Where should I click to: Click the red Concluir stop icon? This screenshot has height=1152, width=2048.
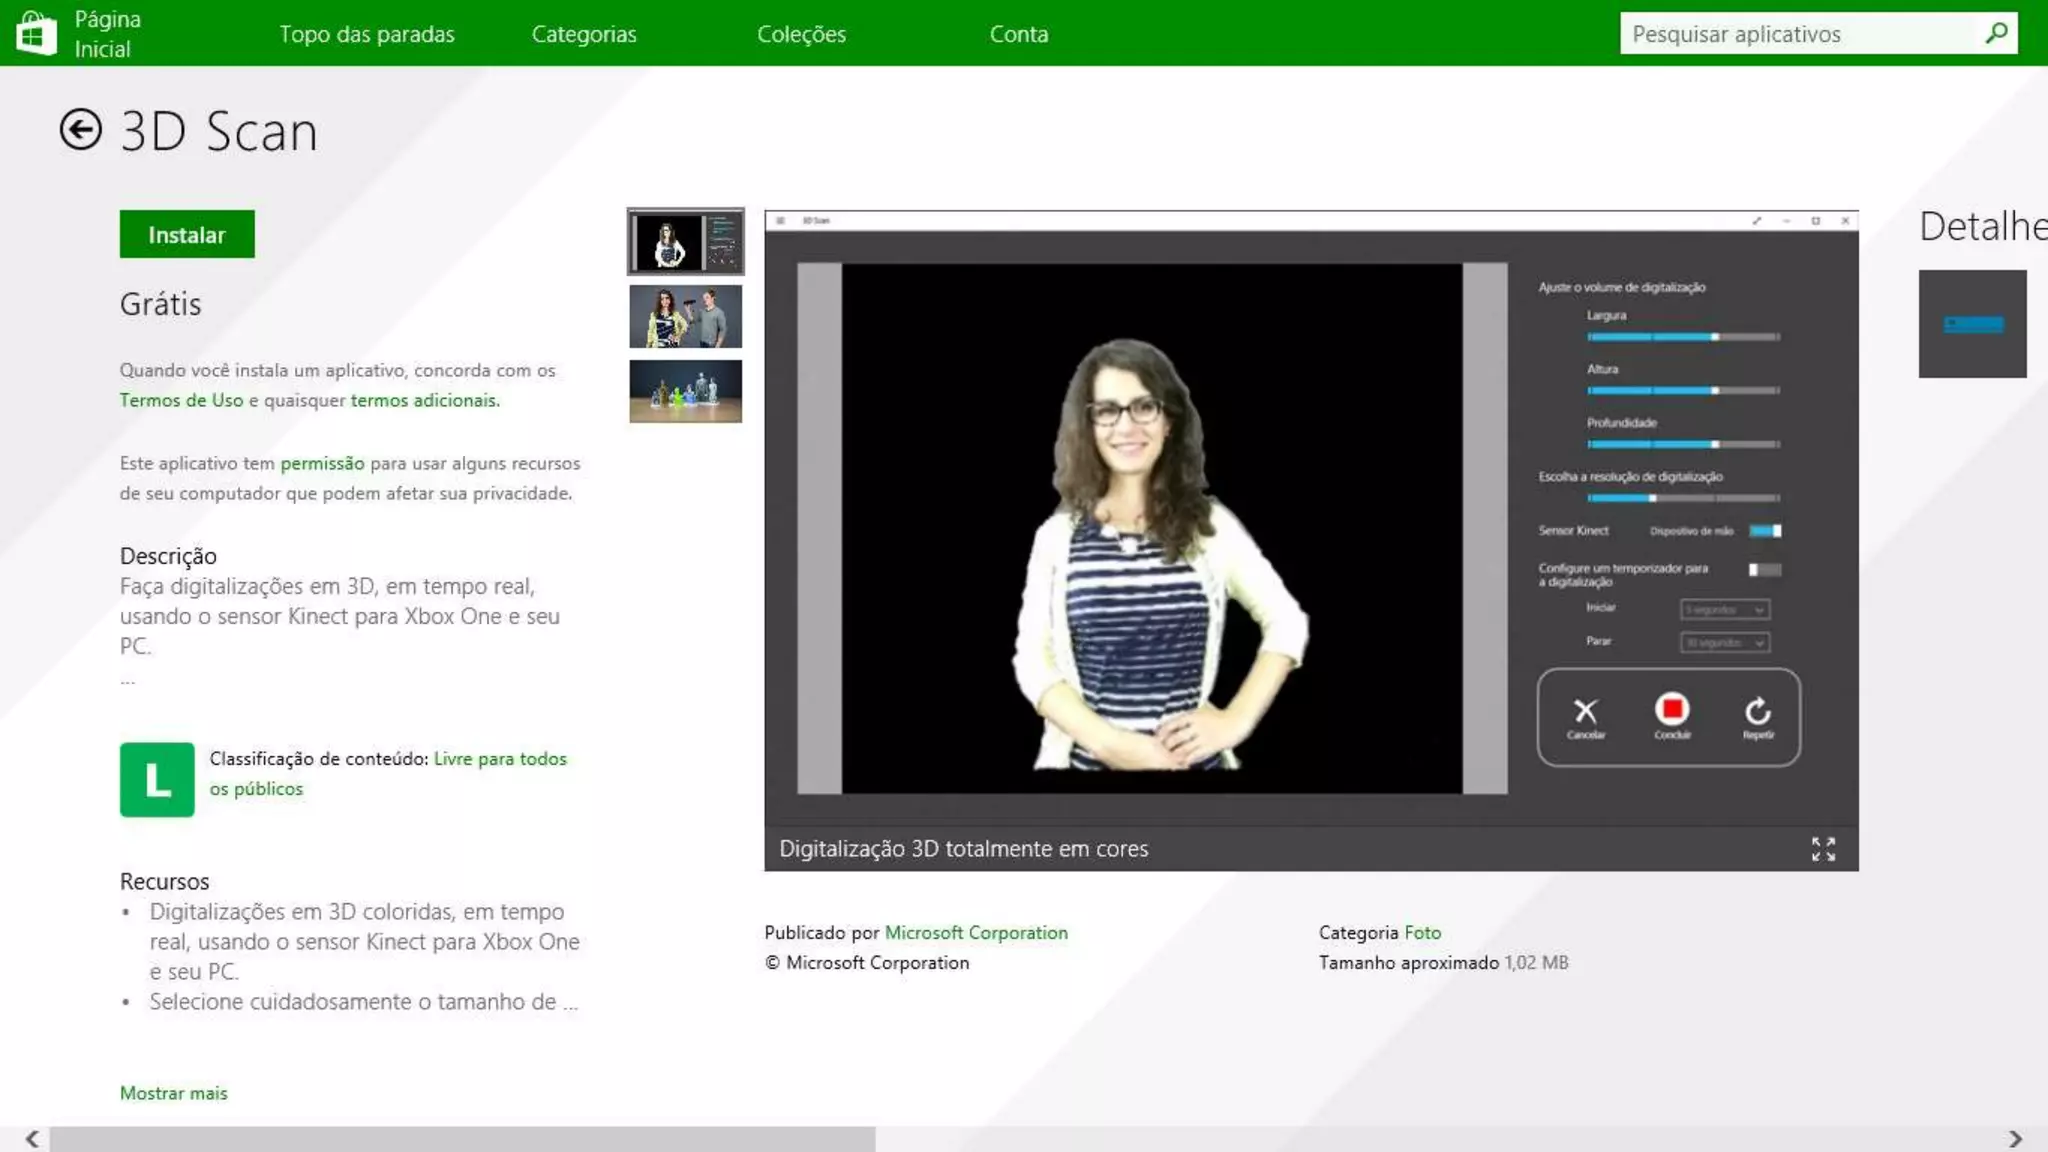(1672, 709)
